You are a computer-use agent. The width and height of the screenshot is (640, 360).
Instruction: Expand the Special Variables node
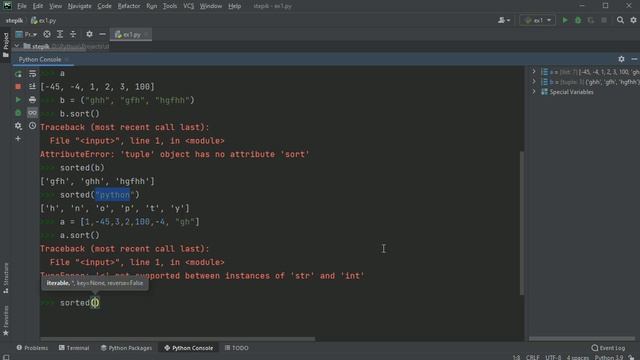533,92
